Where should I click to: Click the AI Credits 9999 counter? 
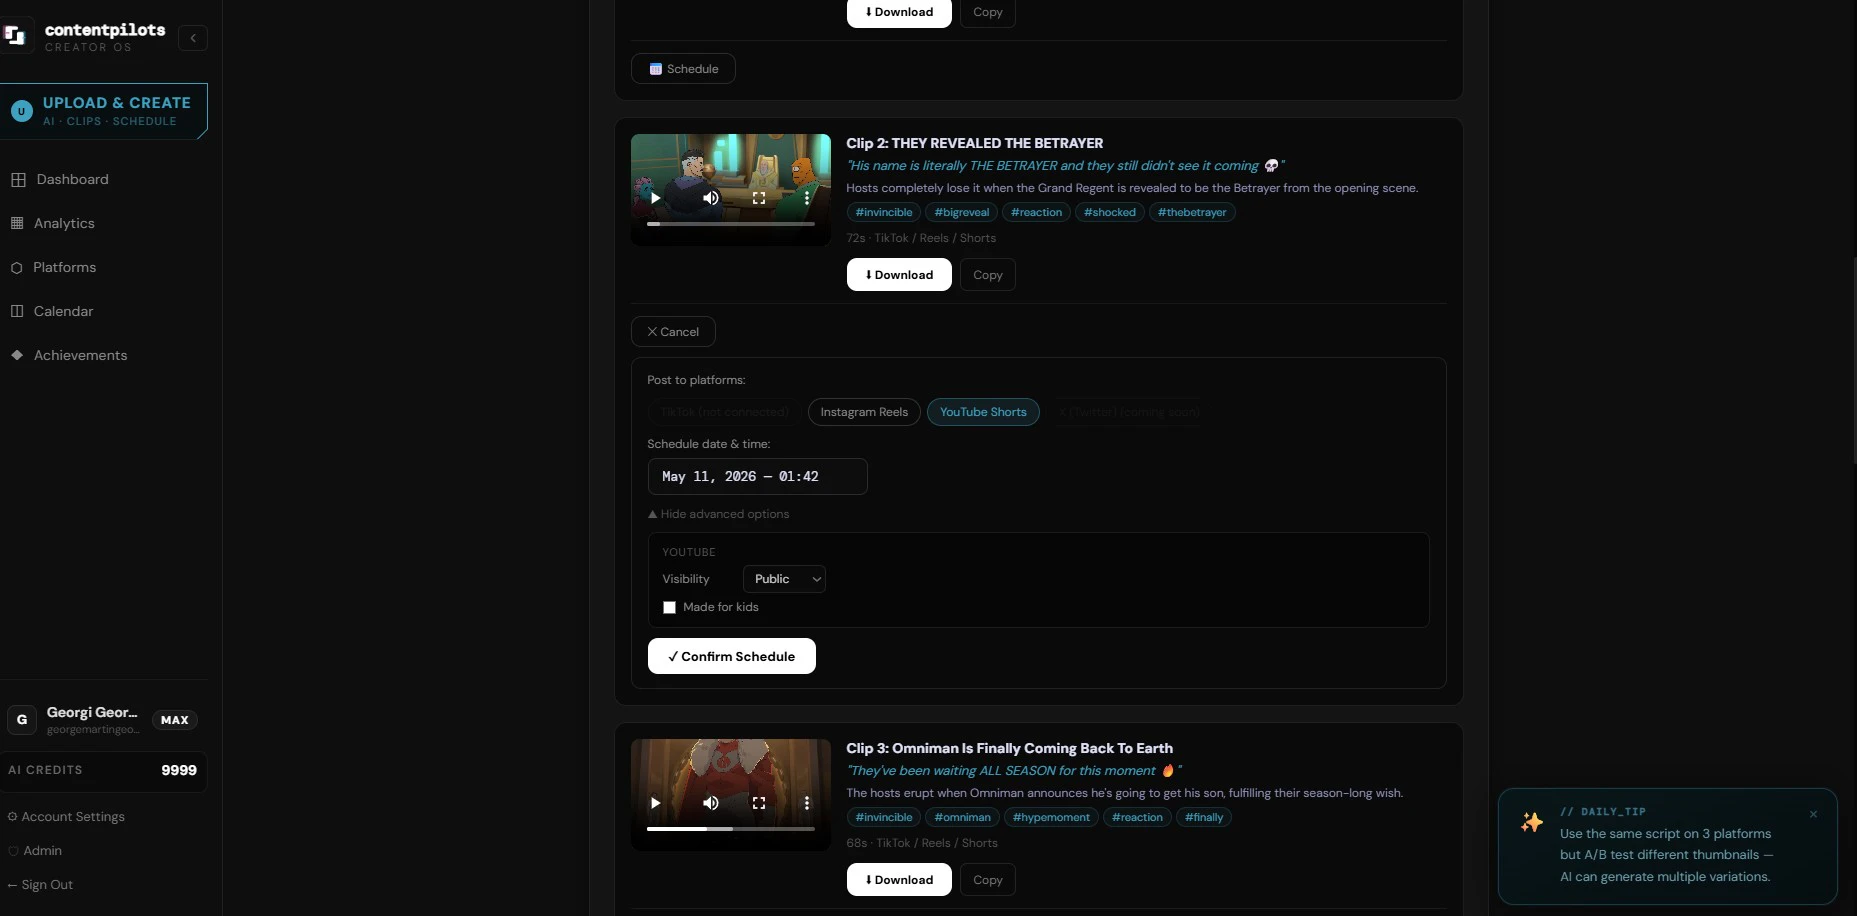(x=103, y=770)
